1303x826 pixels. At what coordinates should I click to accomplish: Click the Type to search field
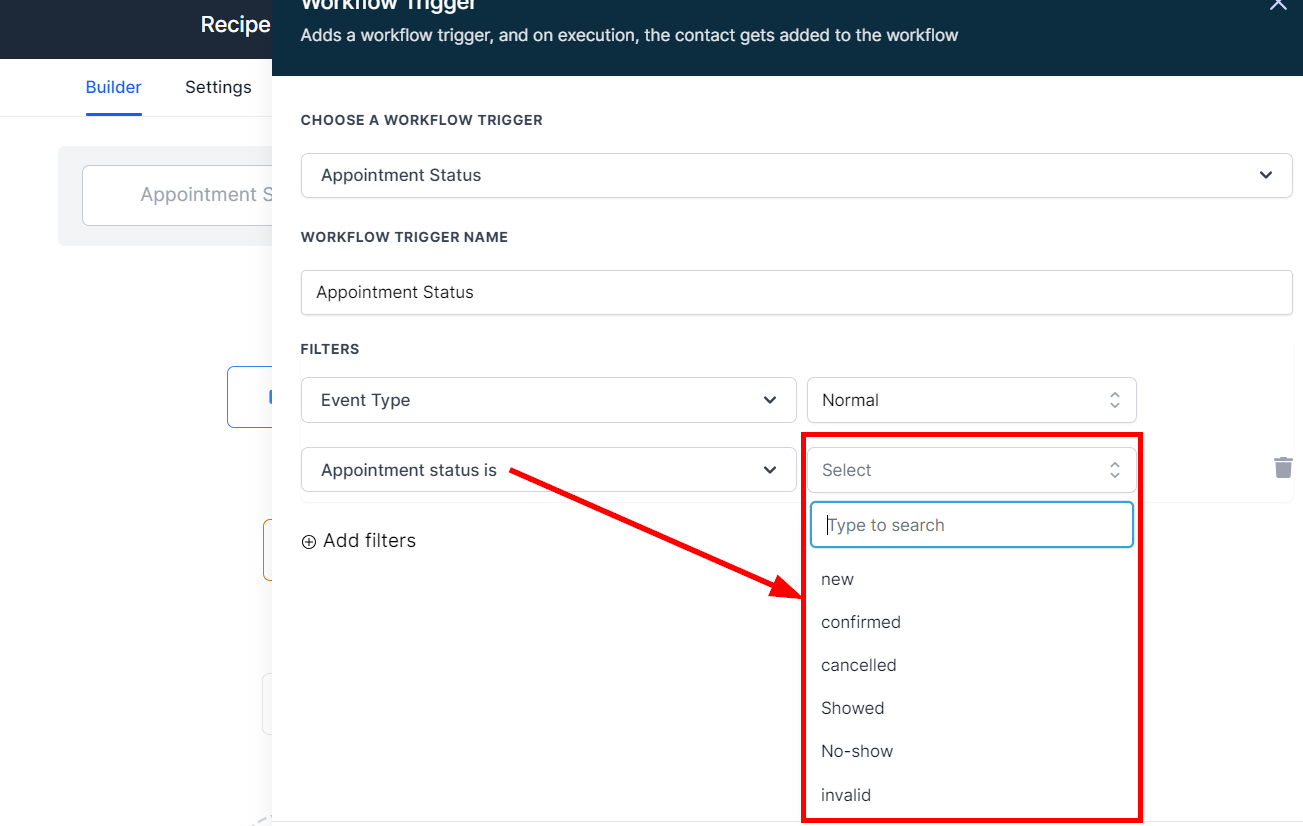coord(970,525)
